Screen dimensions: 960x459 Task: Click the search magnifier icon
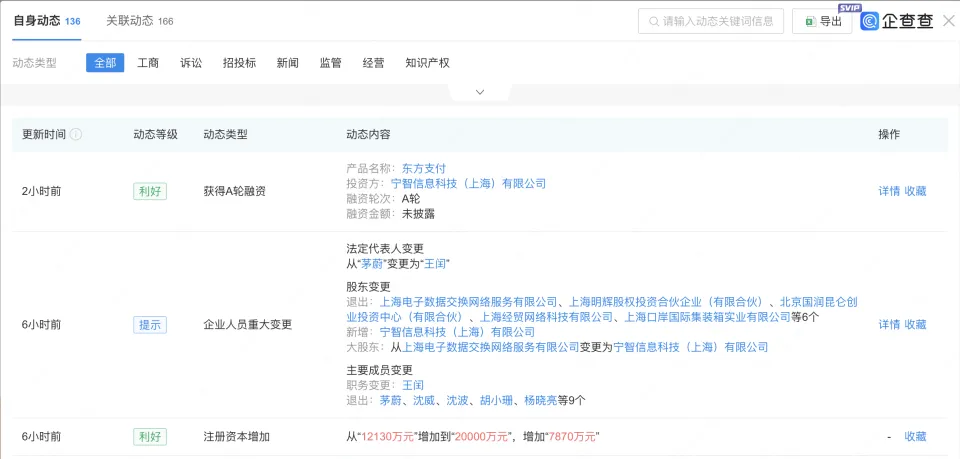pos(654,21)
